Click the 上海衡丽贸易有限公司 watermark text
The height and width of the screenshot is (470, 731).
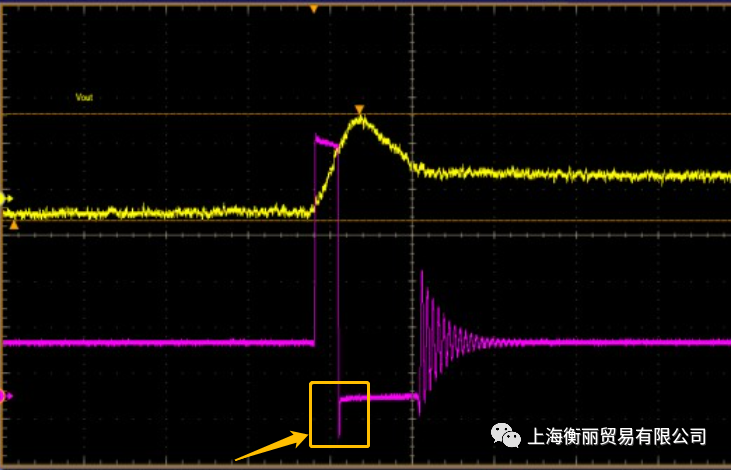click(616, 437)
